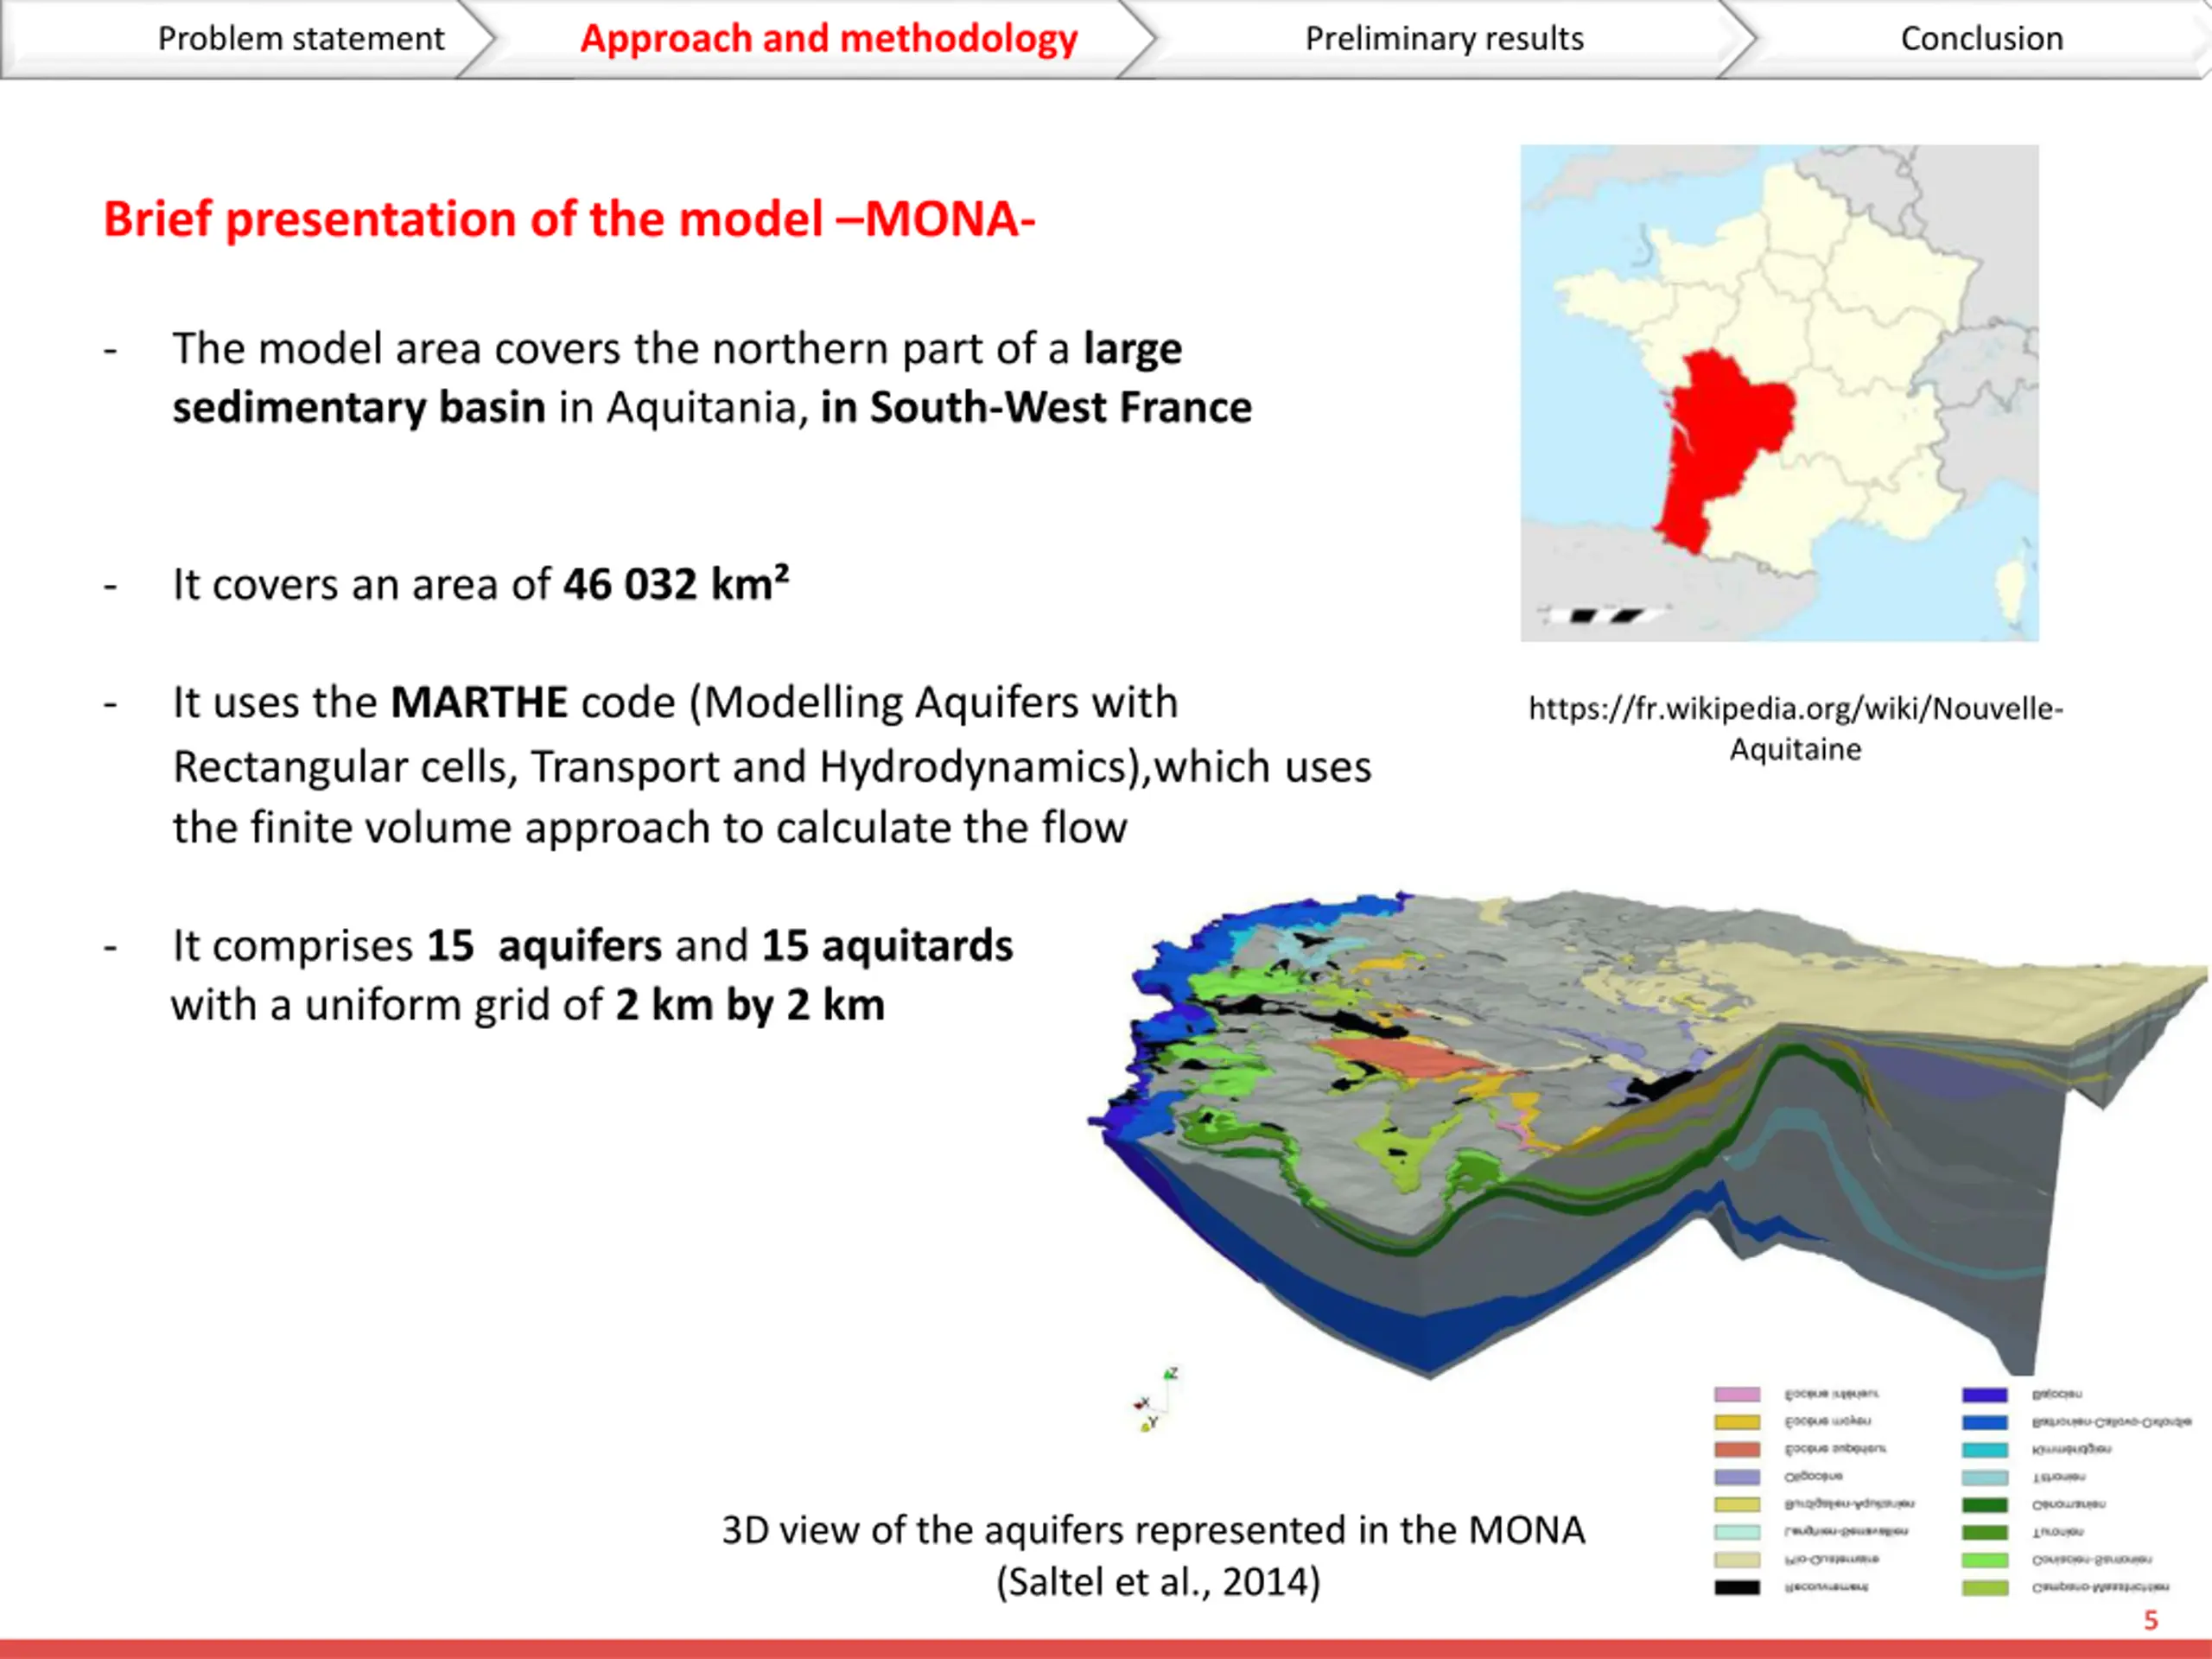Pick the dark green legend swatch
2212x1659 pixels.
coord(1984,1505)
